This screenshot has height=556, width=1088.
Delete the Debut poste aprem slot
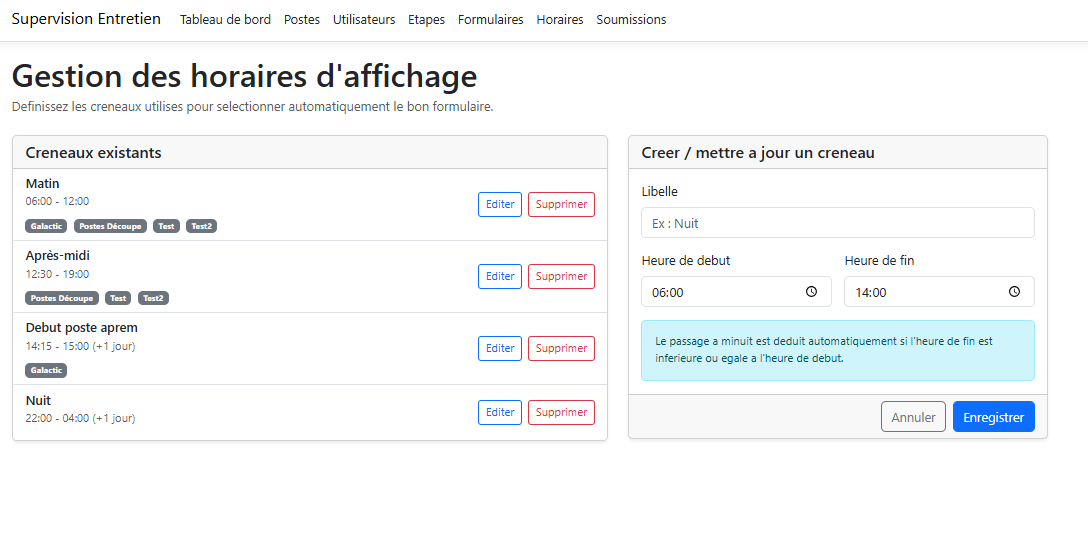coord(561,348)
